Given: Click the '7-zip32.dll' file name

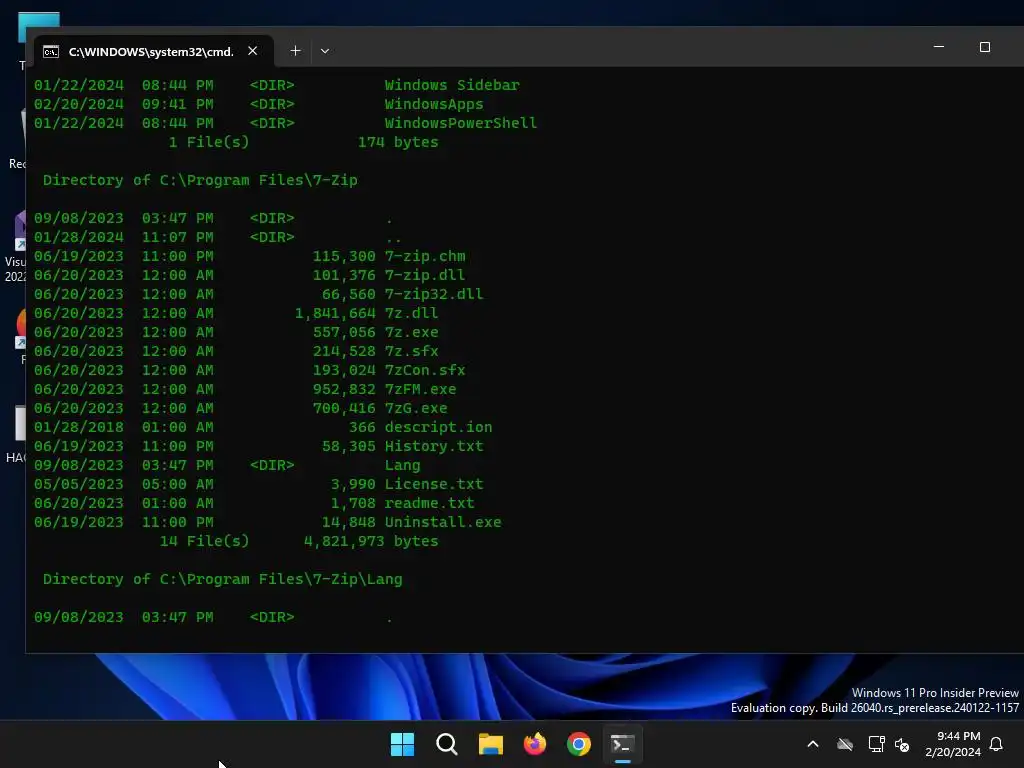Looking at the screenshot, I should (x=434, y=294).
